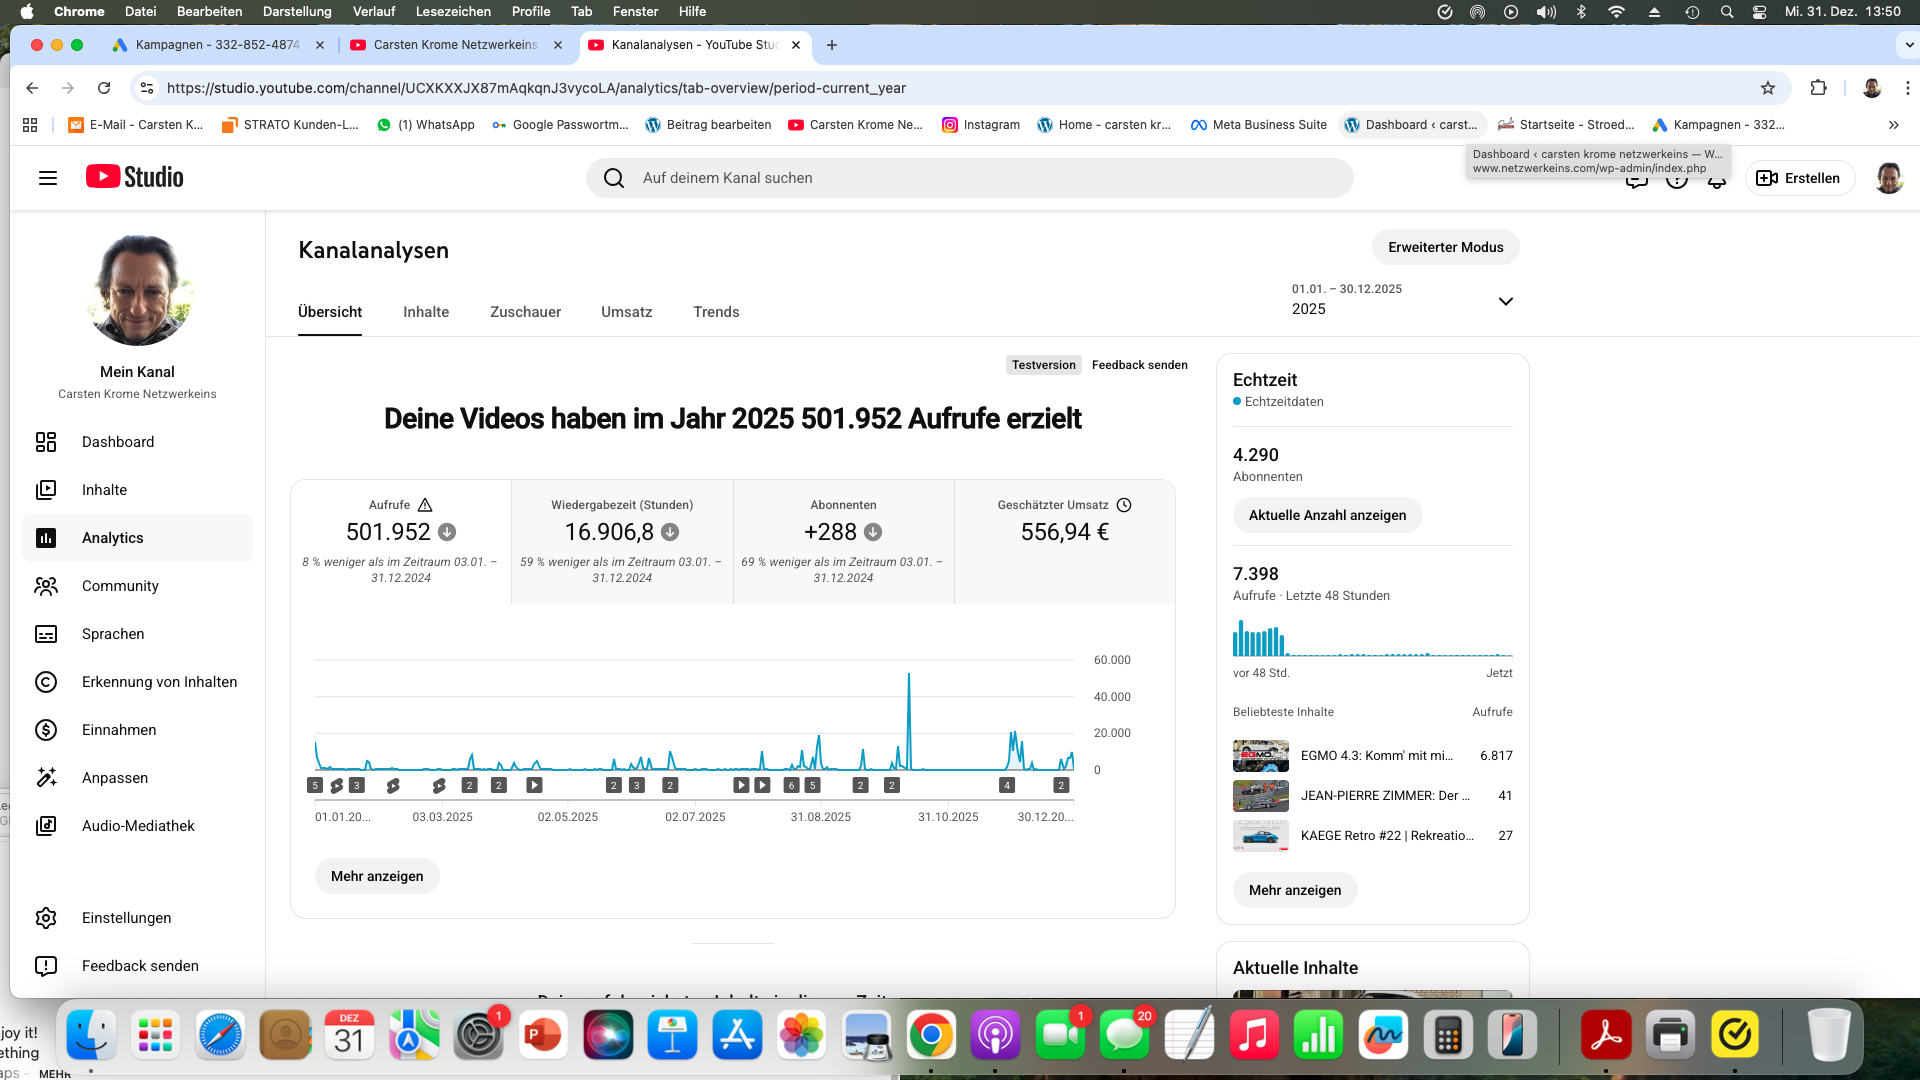Open the Umsatz analytics tab

(x=626, y=312)
